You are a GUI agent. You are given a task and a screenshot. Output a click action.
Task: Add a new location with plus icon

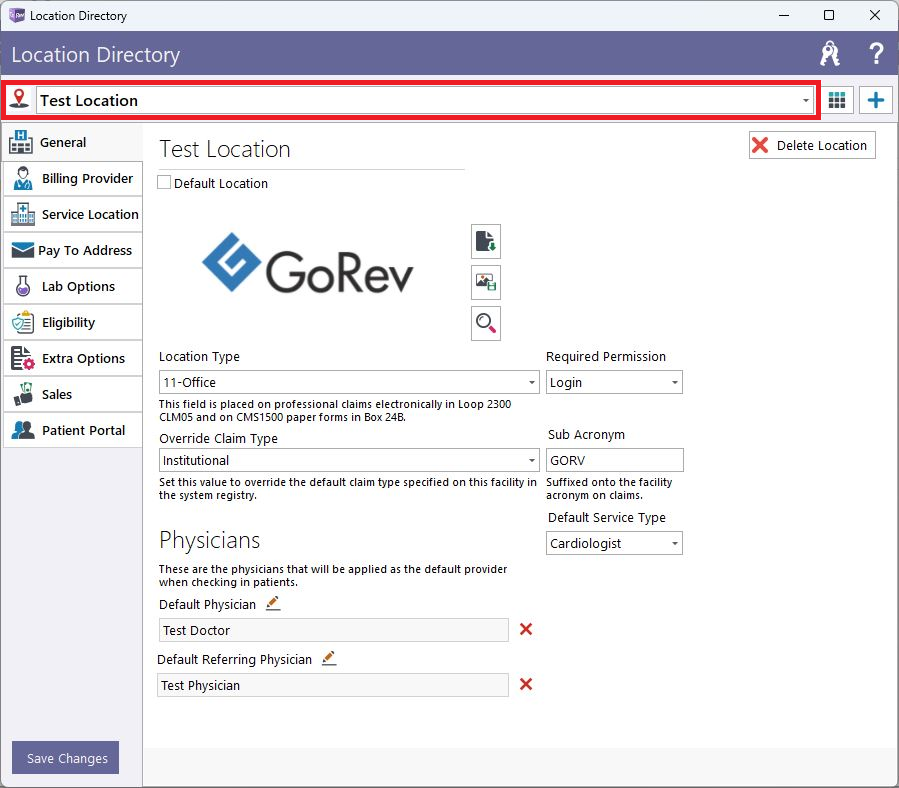click(875, 100)
